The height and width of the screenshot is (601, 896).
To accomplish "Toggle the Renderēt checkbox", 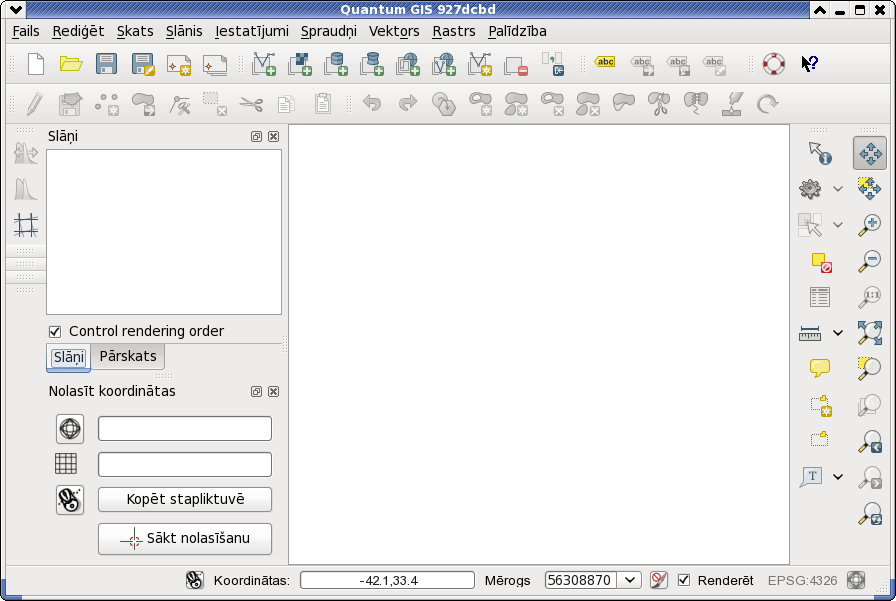I will click(683, 580).
